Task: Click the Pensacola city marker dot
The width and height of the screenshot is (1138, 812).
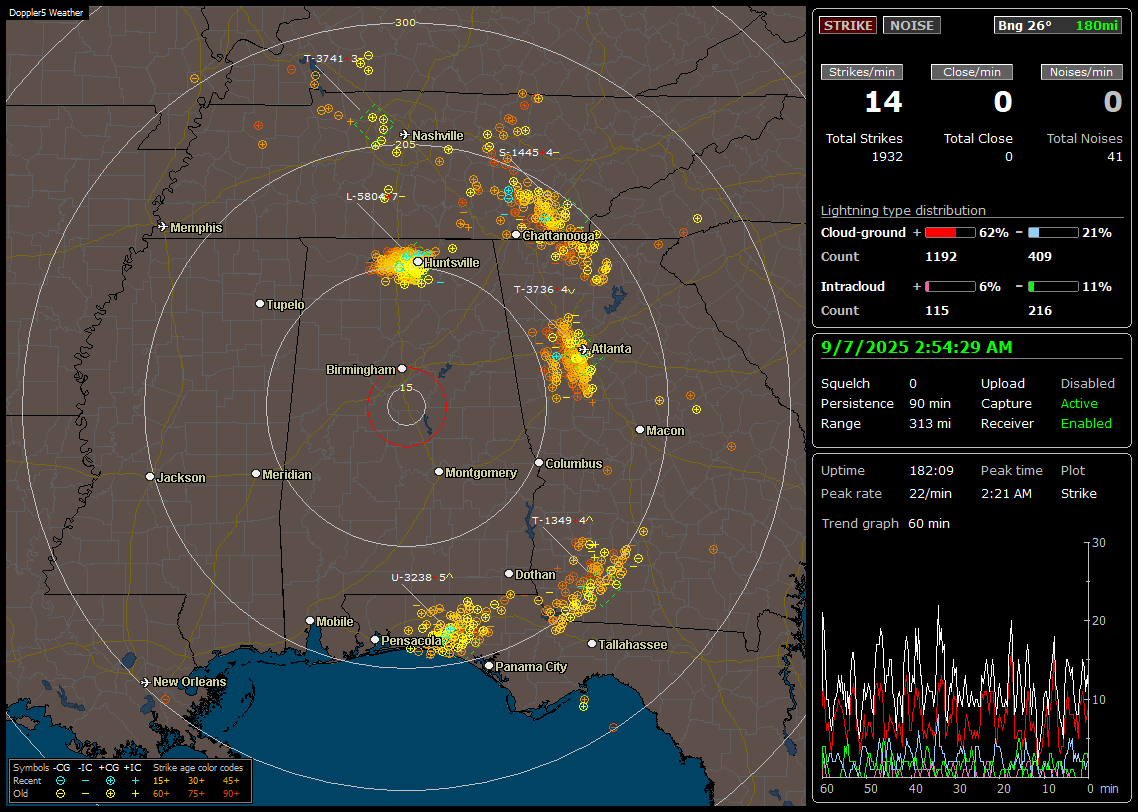Action: pyautogui.click(x=374, y=639)
